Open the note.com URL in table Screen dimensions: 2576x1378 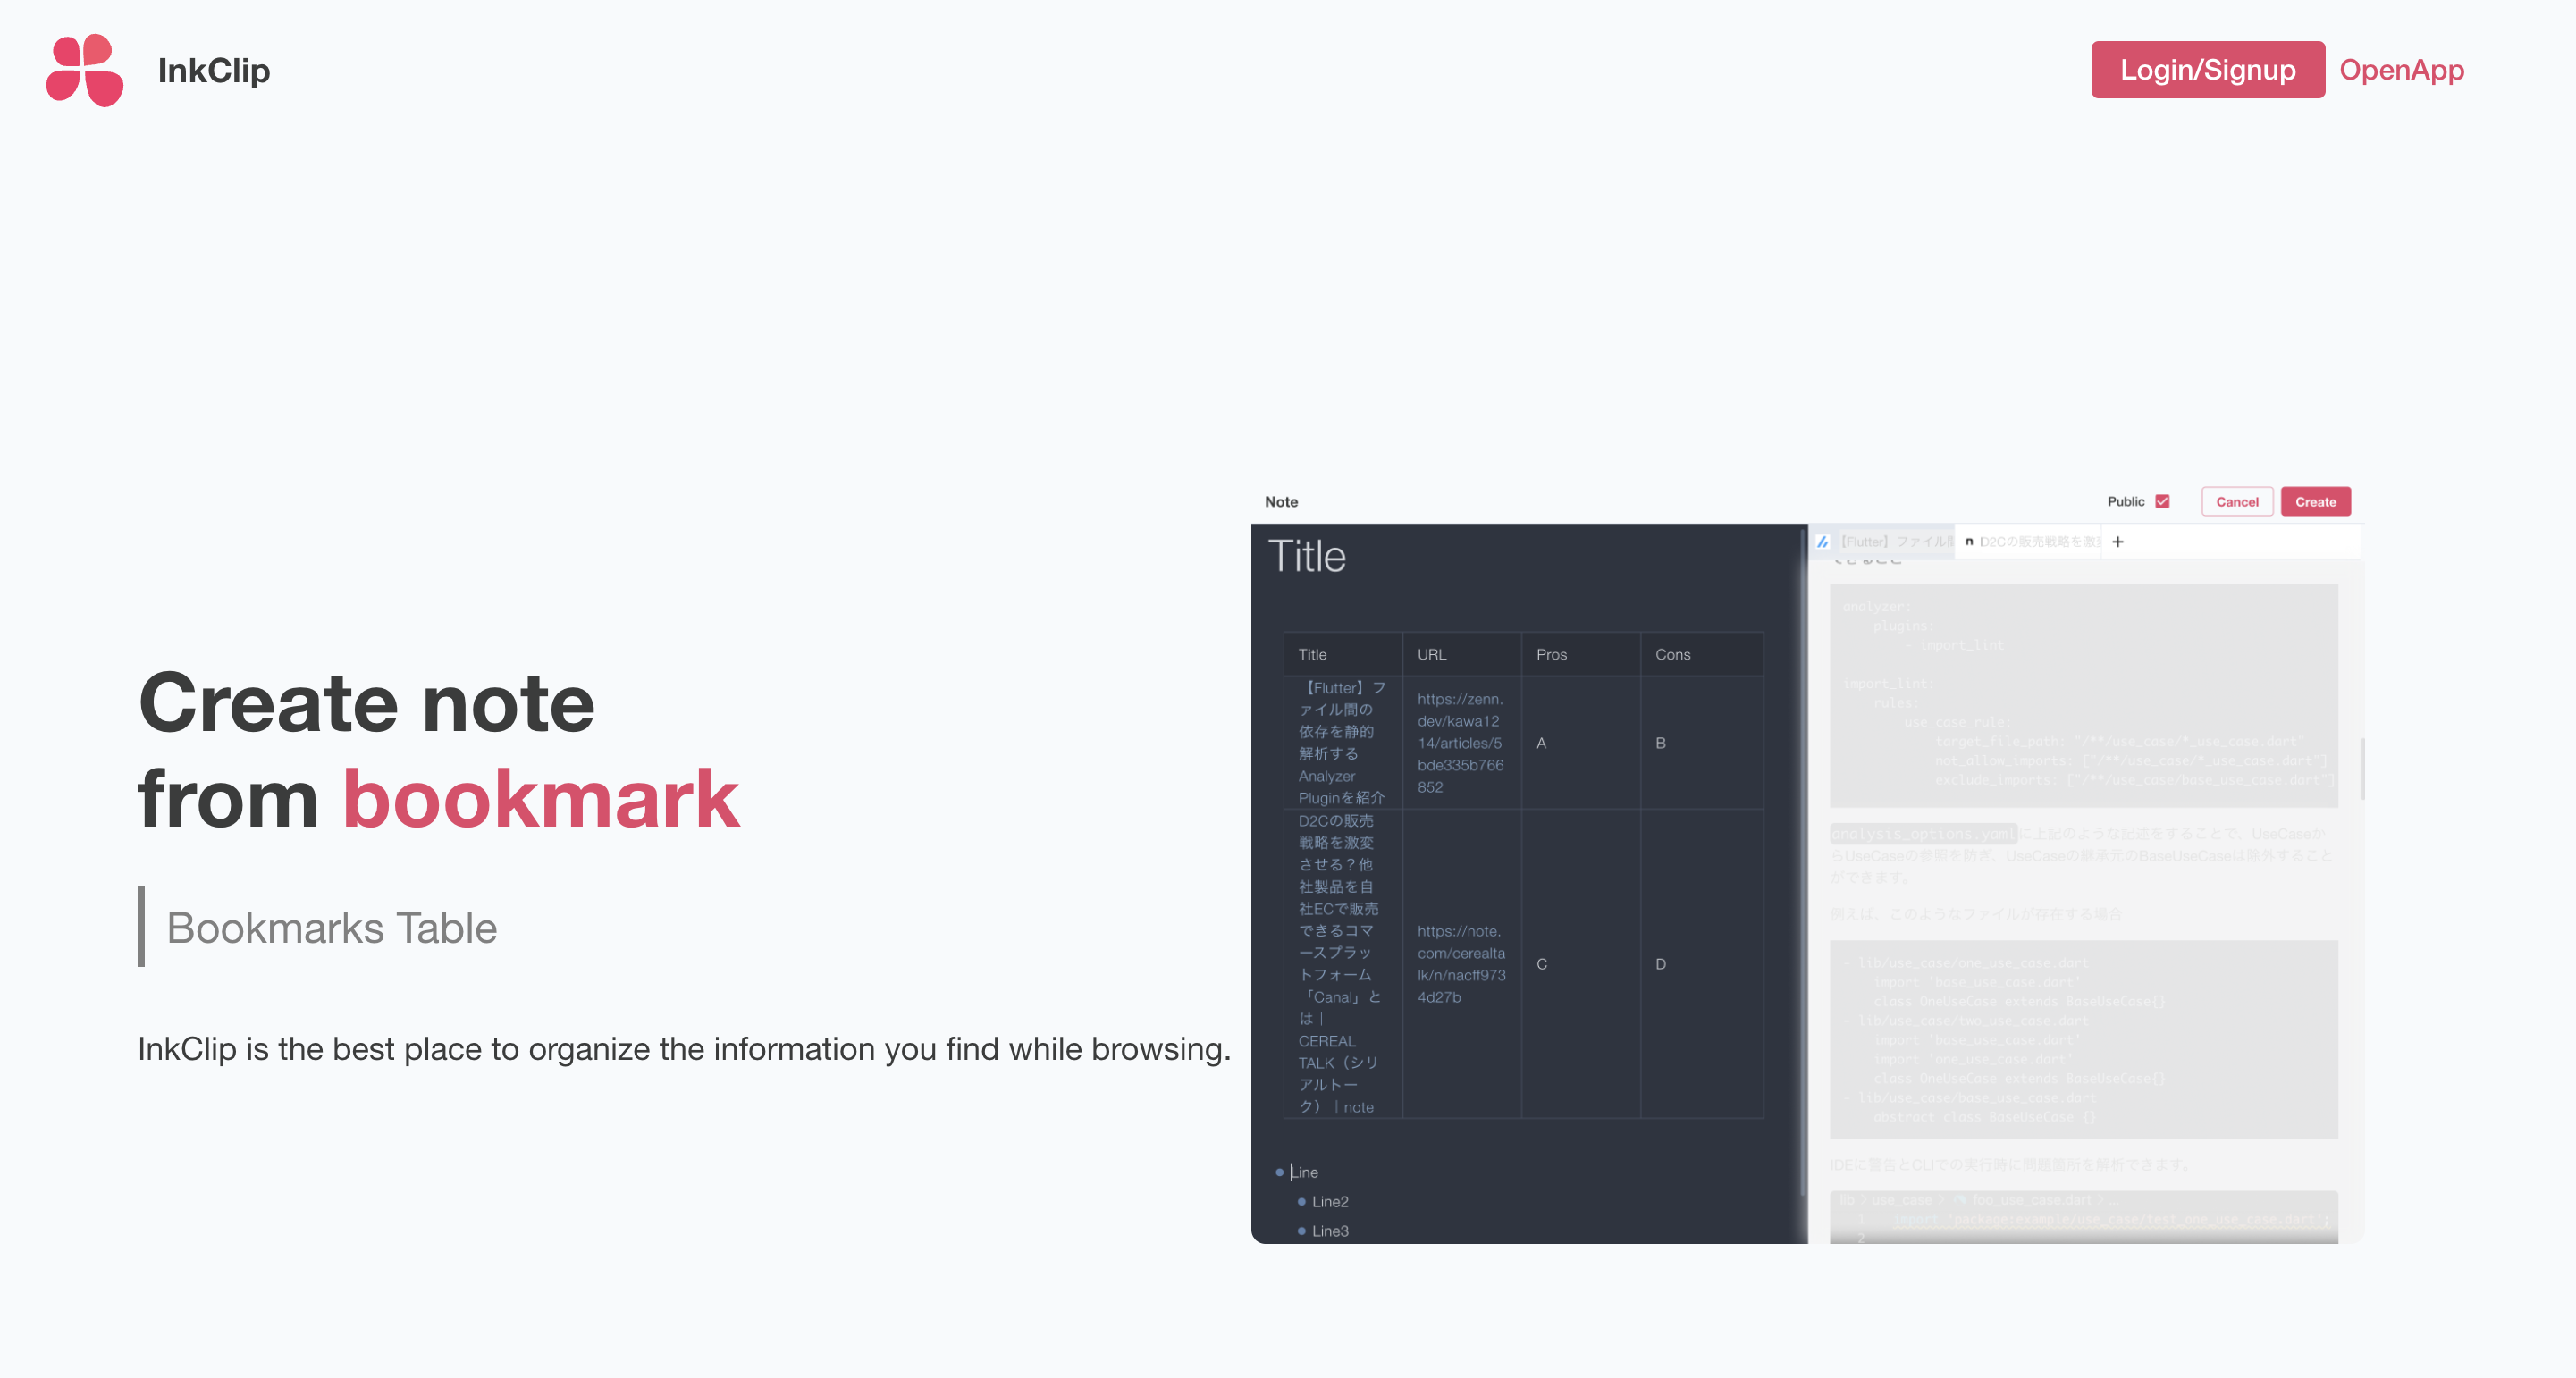(x=1460, y=964)
